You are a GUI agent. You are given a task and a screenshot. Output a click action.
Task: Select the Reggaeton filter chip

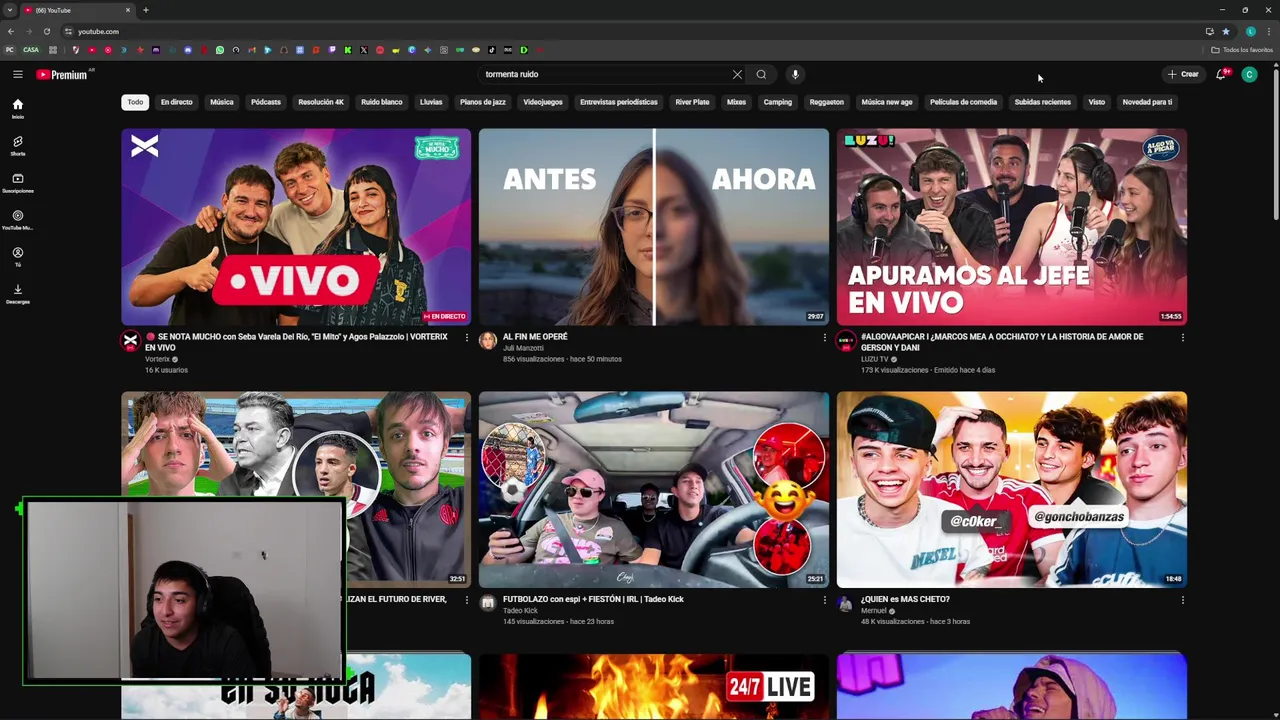[826, 102]
